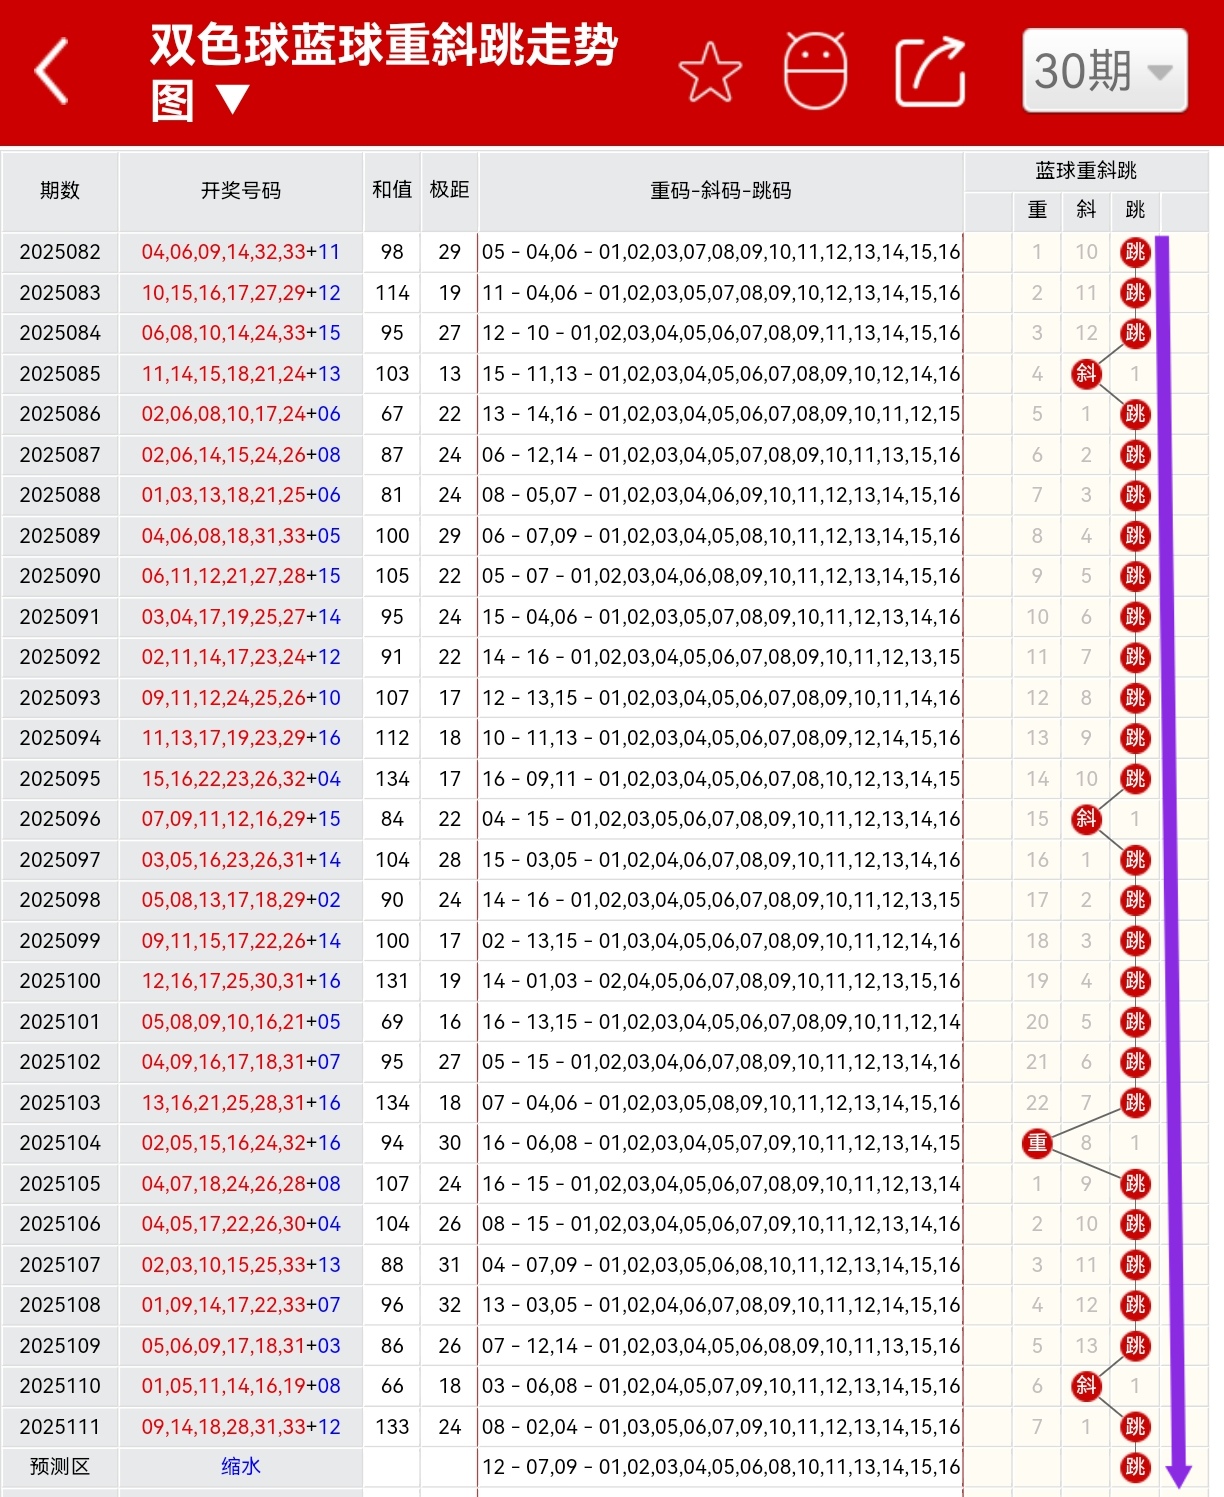Select the 跳 marker for period 2025082

(1135, 252)
